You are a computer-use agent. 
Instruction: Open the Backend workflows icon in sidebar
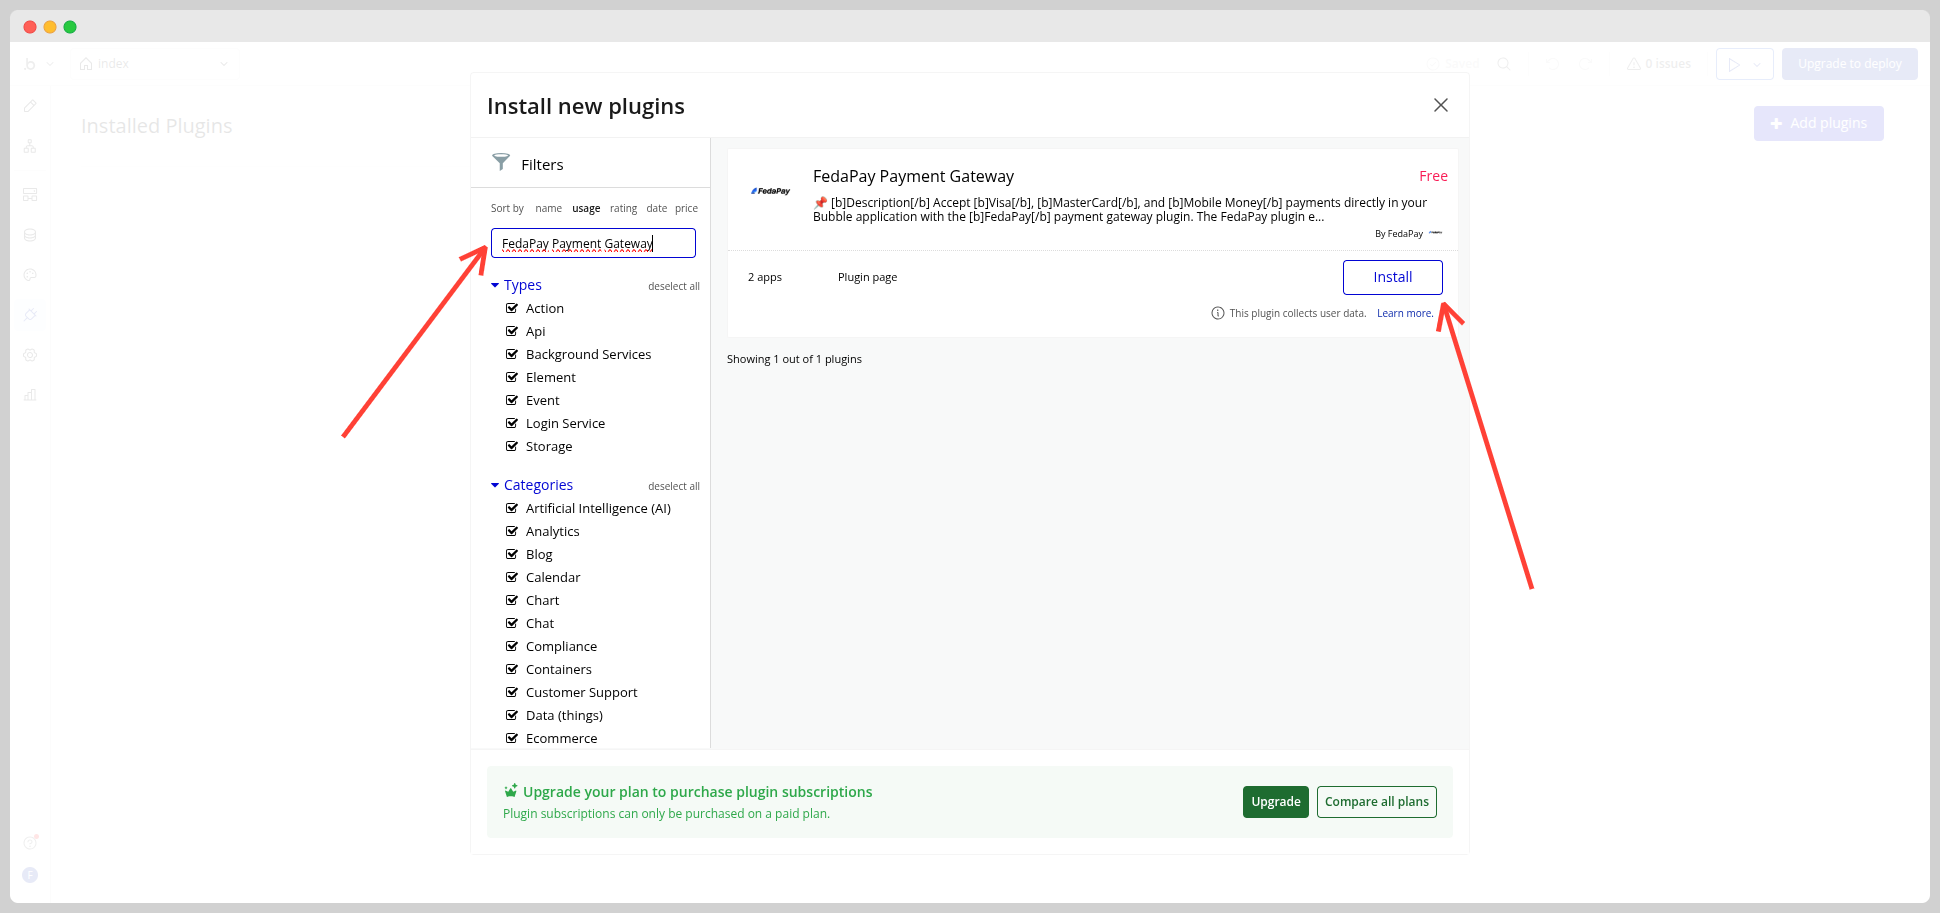point(30,194)
